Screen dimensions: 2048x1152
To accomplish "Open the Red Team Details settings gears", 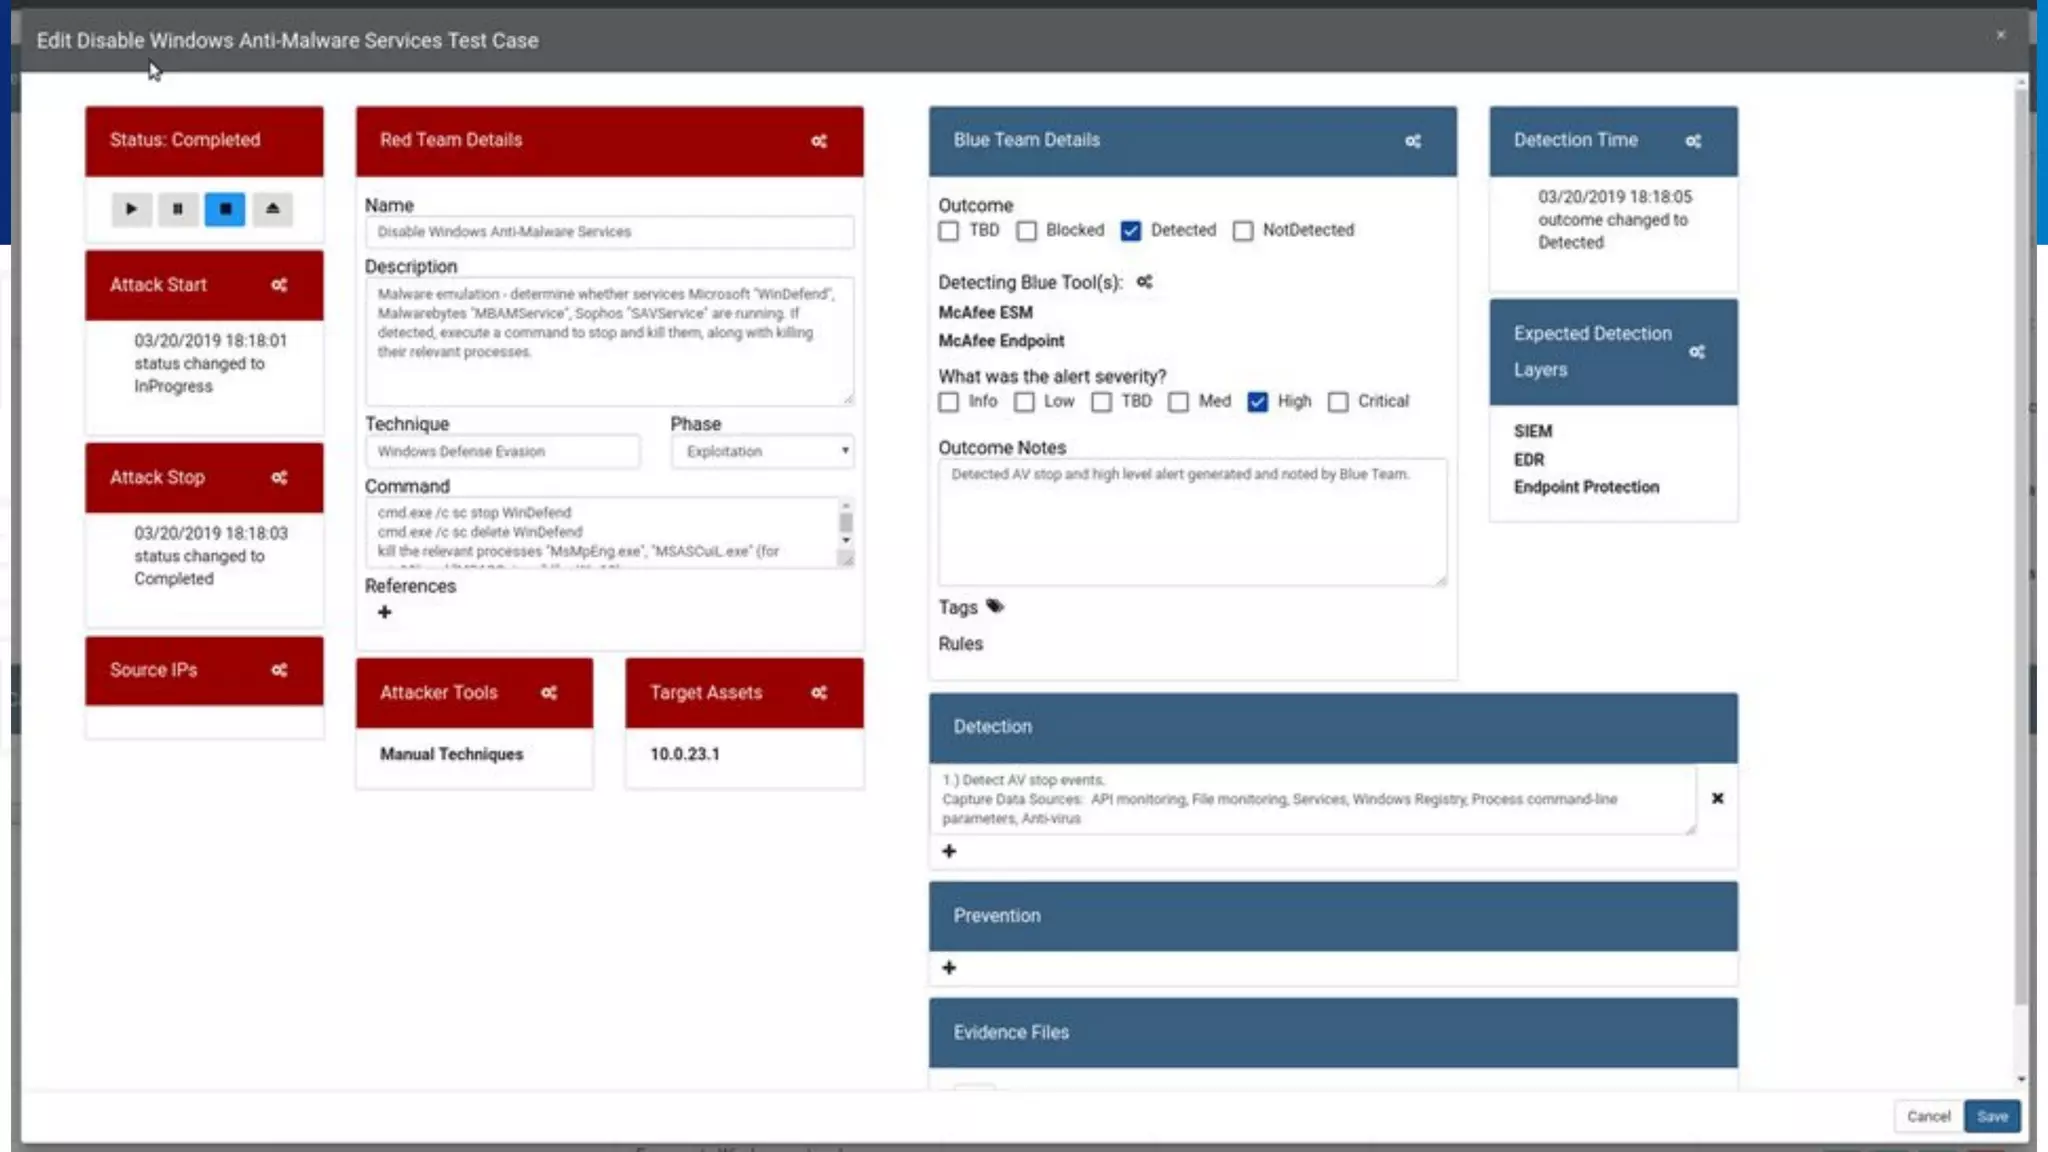I will coord(819,141).
